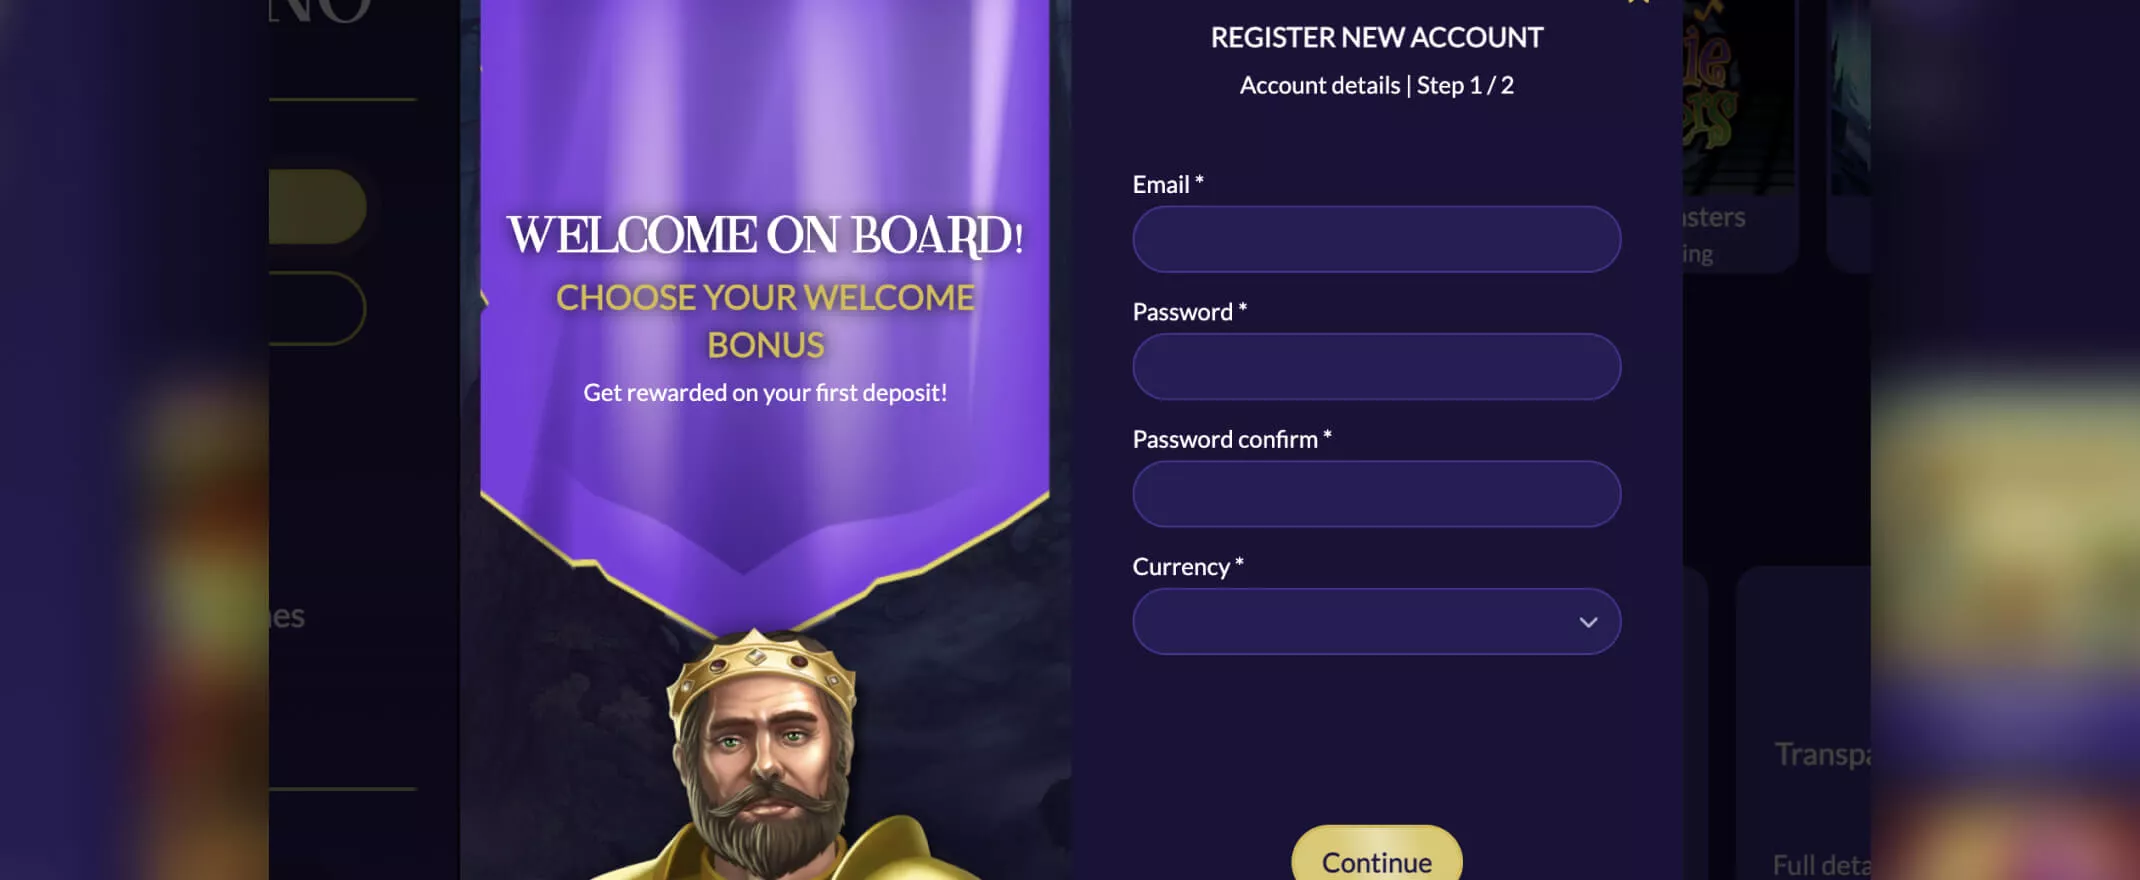Click the yellow pill button at left
The height and width of the screenshot is (880, 2140).
317,206
